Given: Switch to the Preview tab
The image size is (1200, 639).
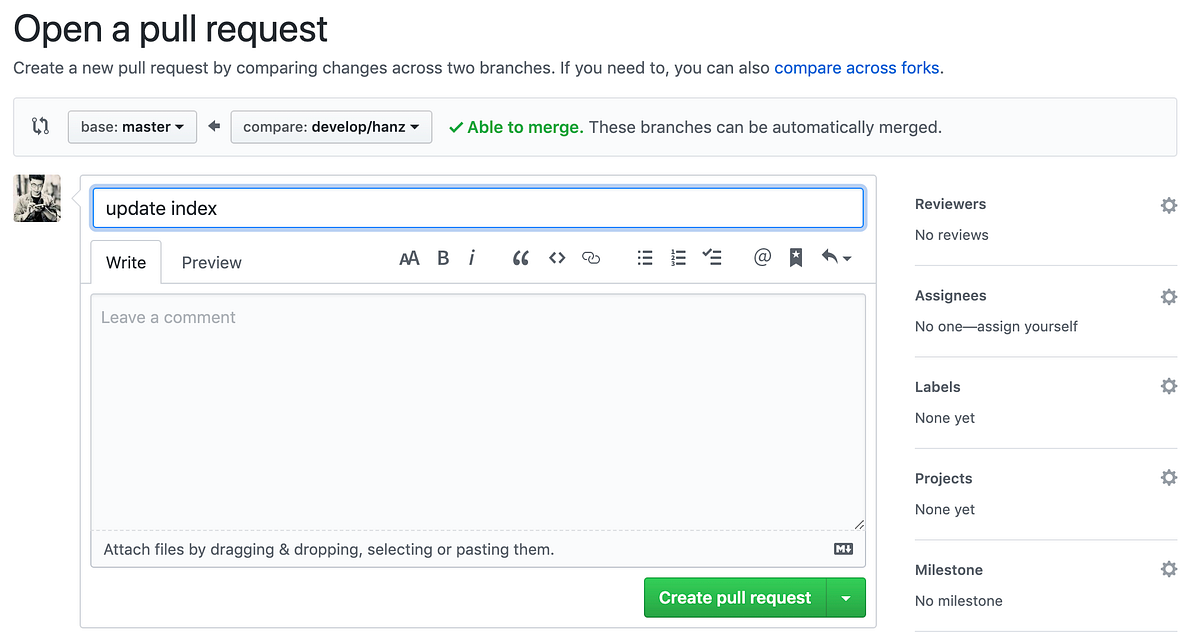Looking at the screenshot, I should [x=211, y=263].
